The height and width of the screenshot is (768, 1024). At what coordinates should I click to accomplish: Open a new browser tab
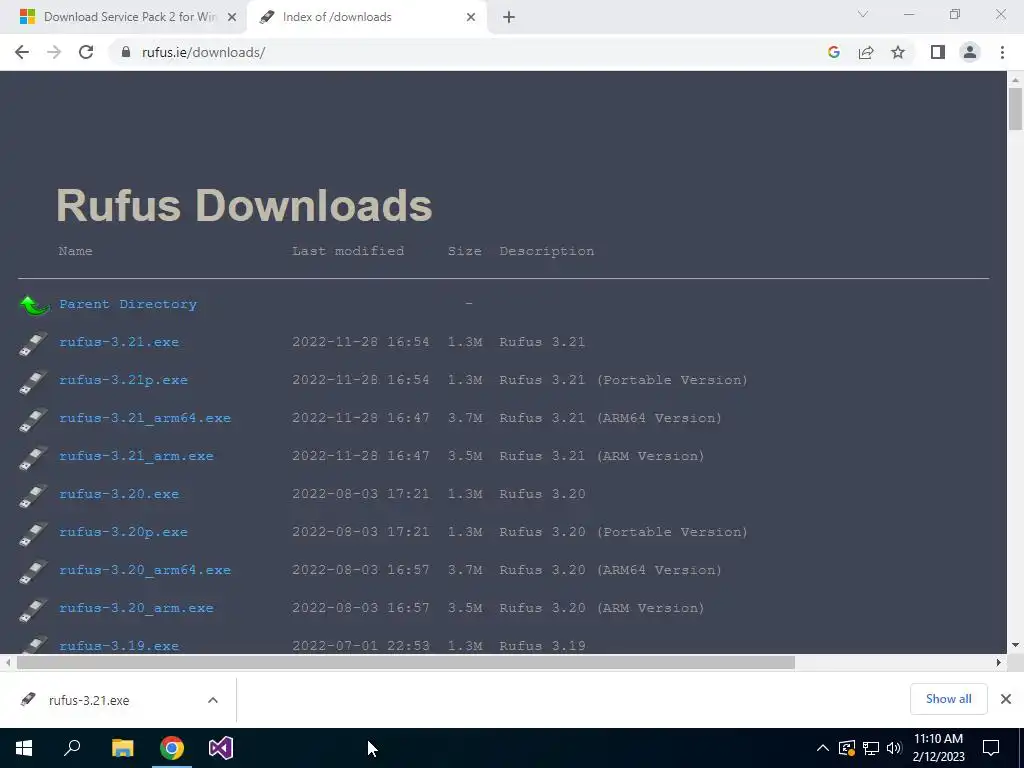509,17
